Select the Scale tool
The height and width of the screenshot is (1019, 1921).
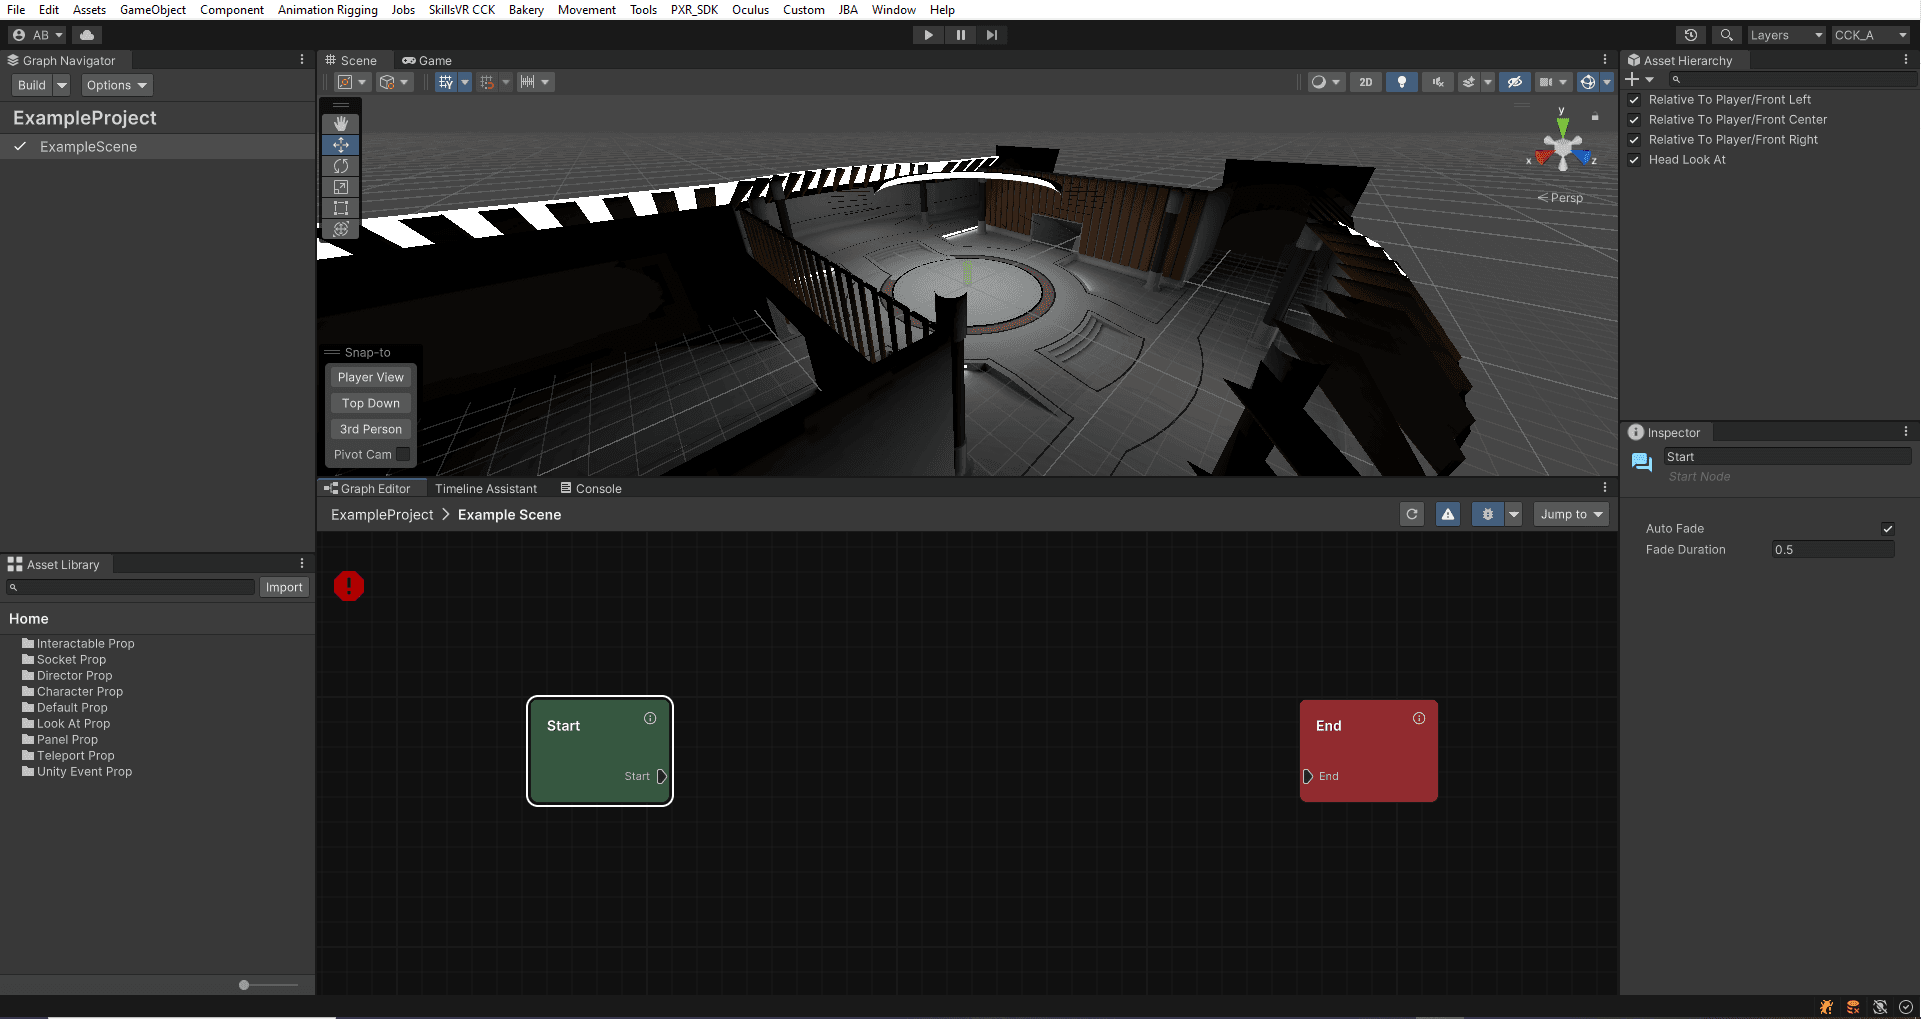point(341,187)
